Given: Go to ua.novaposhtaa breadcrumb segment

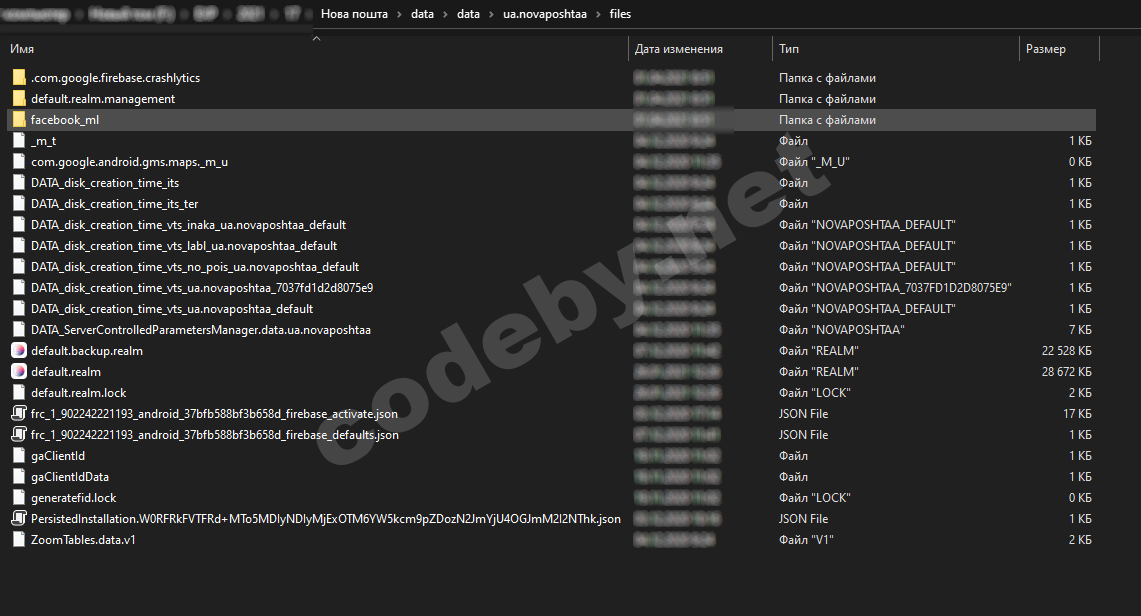Looking at the screenshot, I should (545, 14).
